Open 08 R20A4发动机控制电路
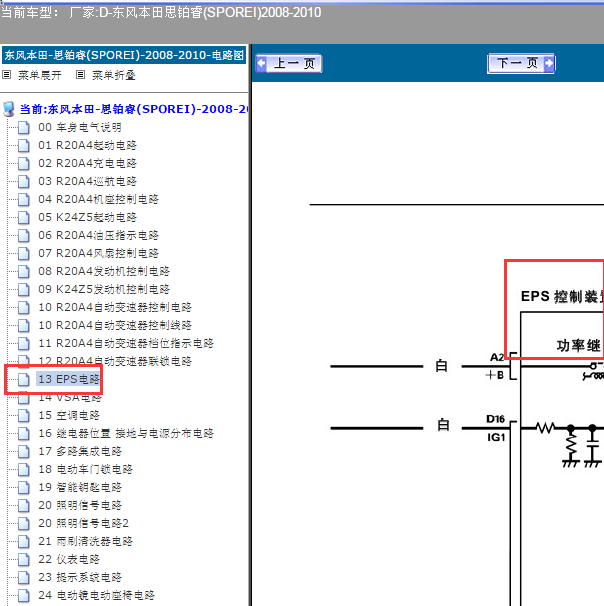The image size is (604, 606). (104, 271)
